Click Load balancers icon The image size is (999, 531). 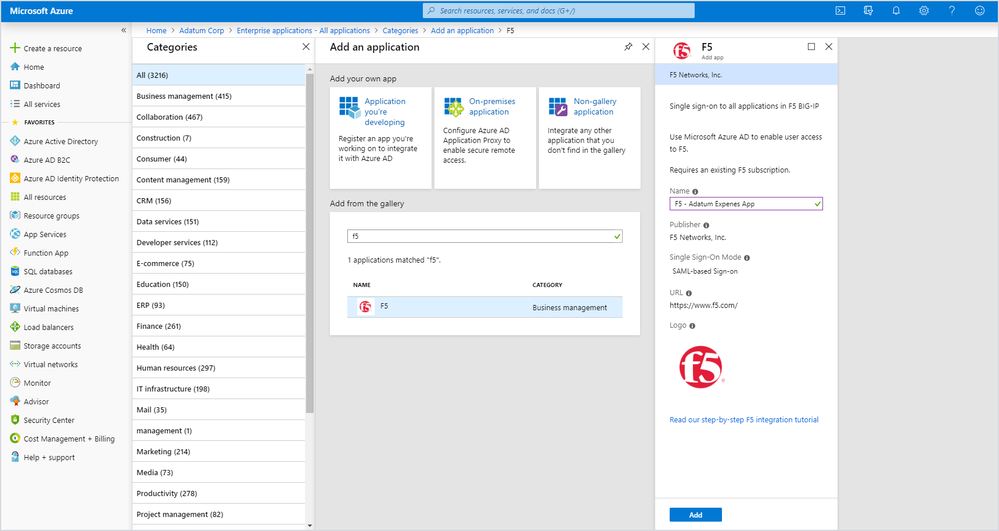coord(15,327)
